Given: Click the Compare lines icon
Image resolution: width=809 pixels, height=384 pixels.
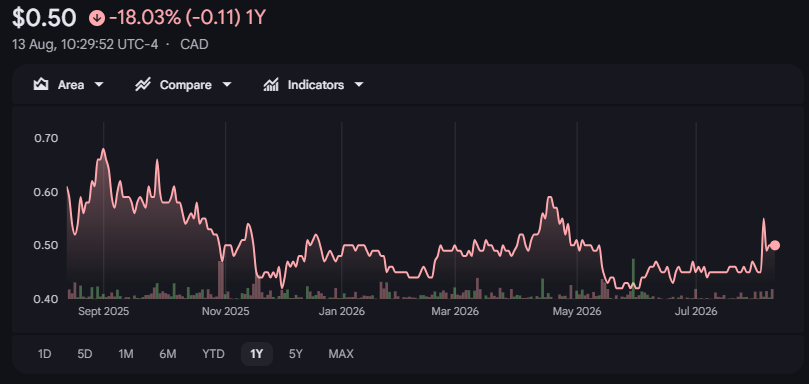Looking at the screenshot, I should point(142,85).
